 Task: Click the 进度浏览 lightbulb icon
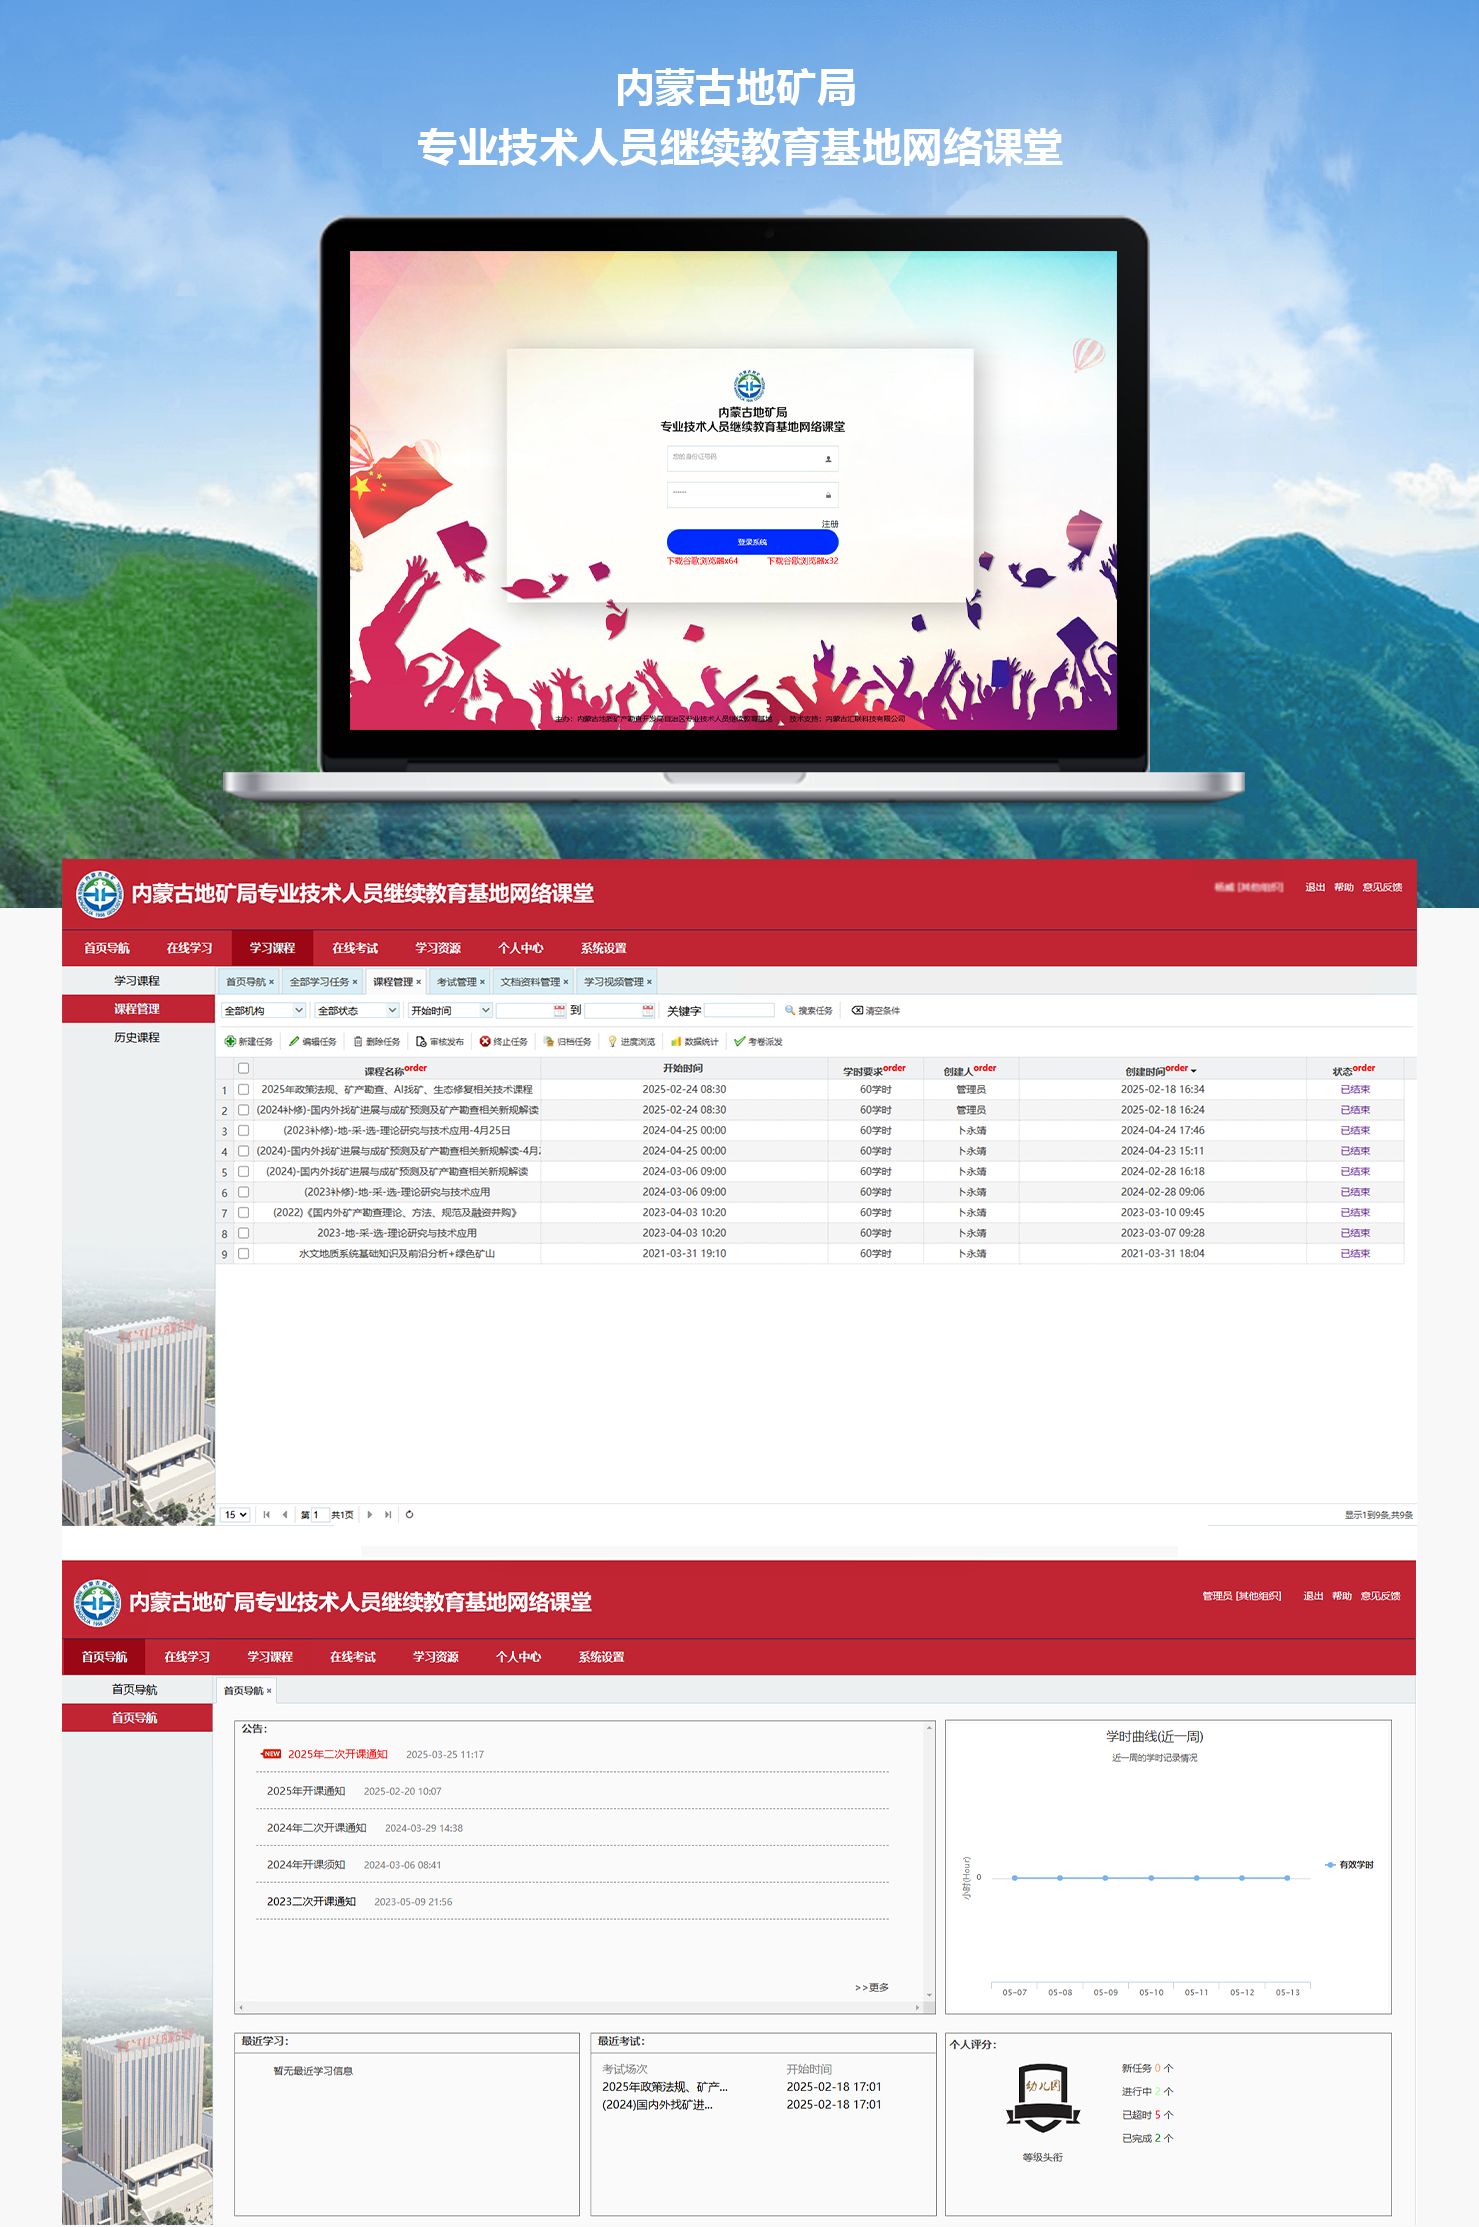coord(612,1041)
